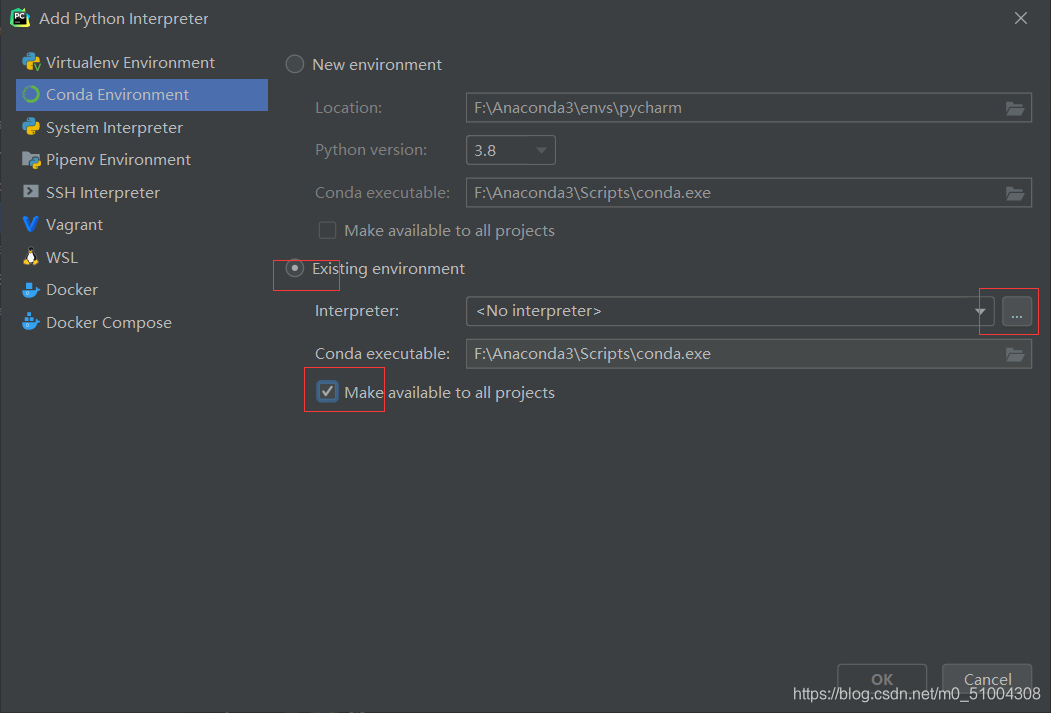Click the Python version: label
Viewport: 1051px width, 713px height.
[371, 150]
